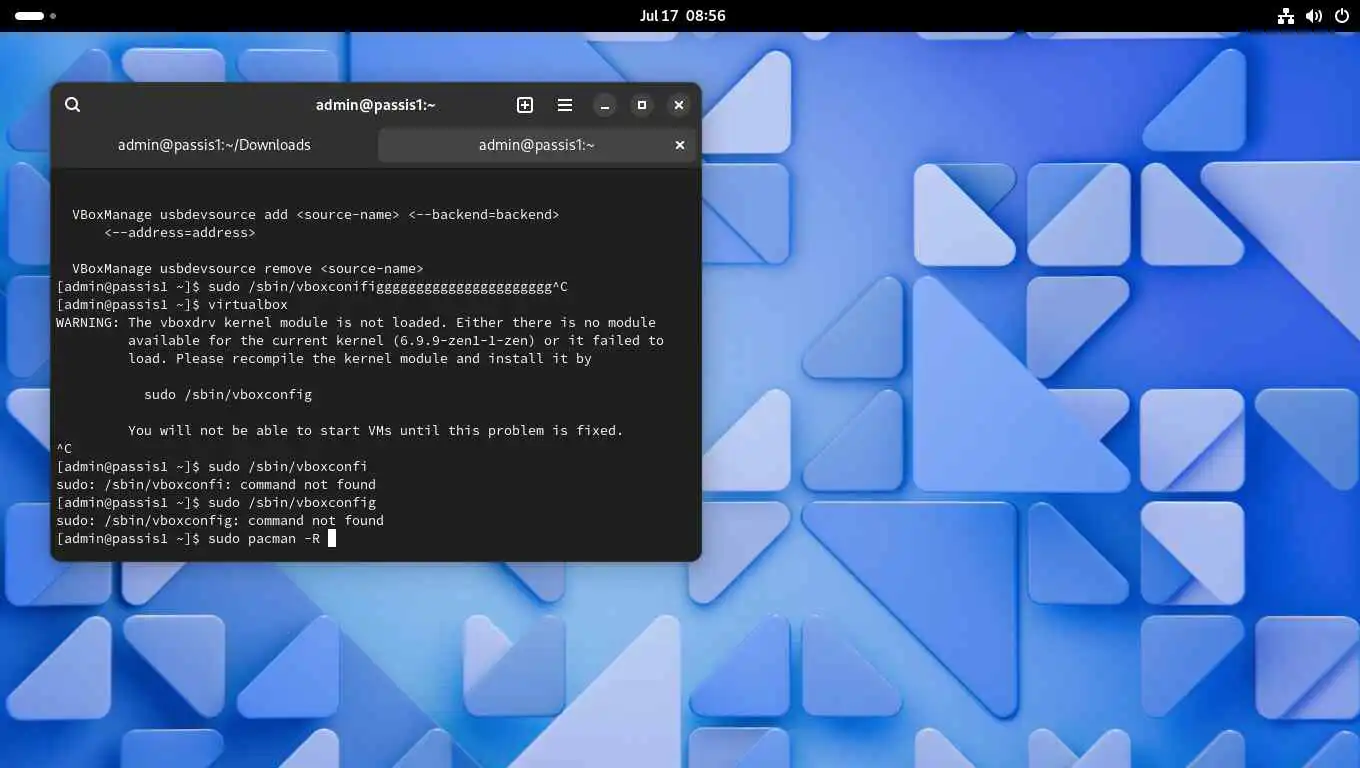Click the terminal title admin@passis1:~

point(375,105)
